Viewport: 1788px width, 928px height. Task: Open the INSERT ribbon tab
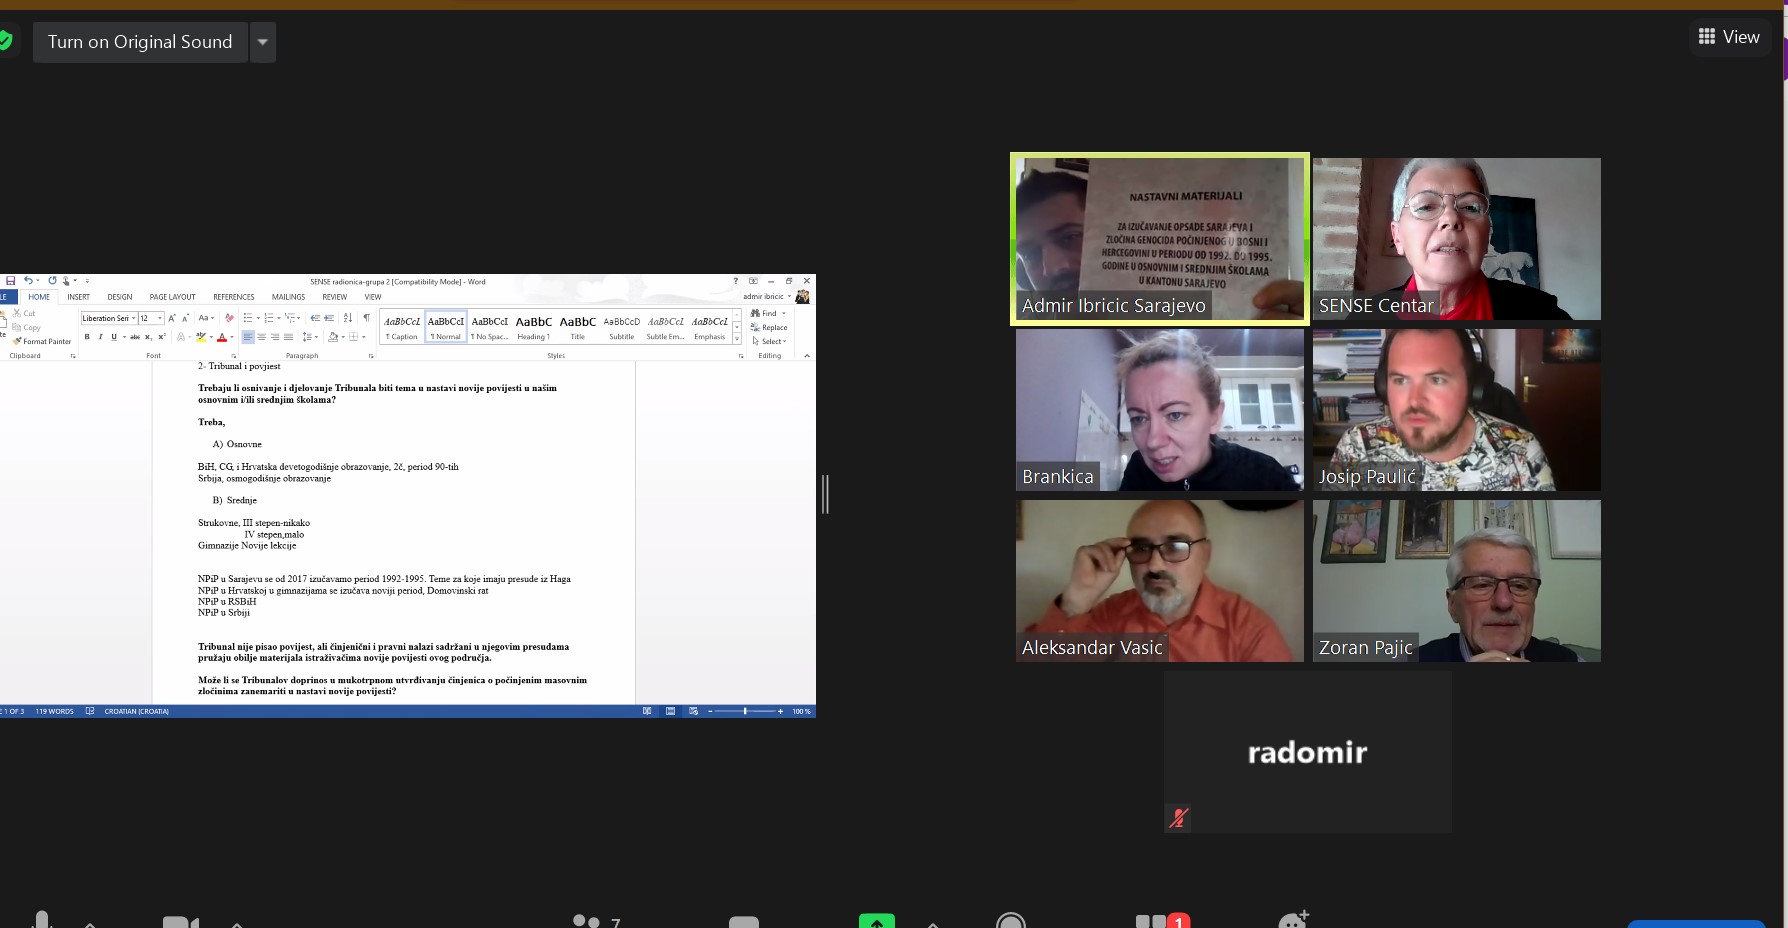point(78,297)
